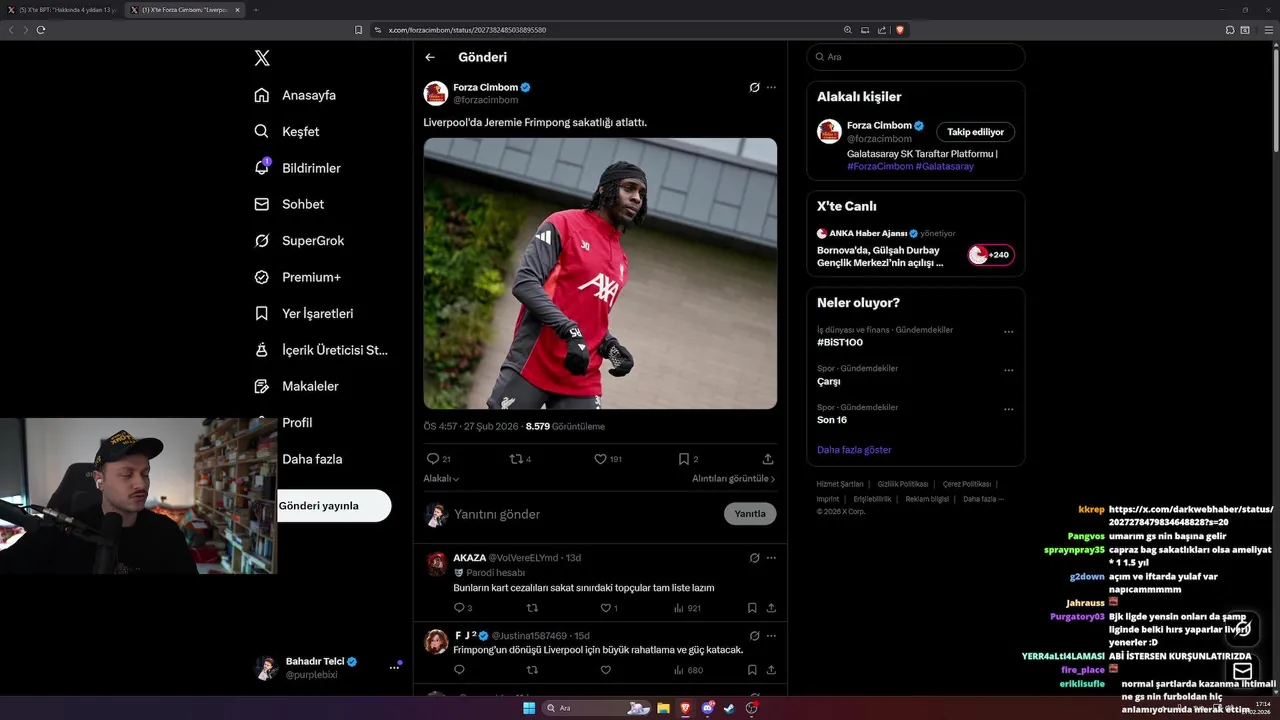Open Forza Cimbom post avatar
Screen dimensions: 1280x720
tap(436, 93)
